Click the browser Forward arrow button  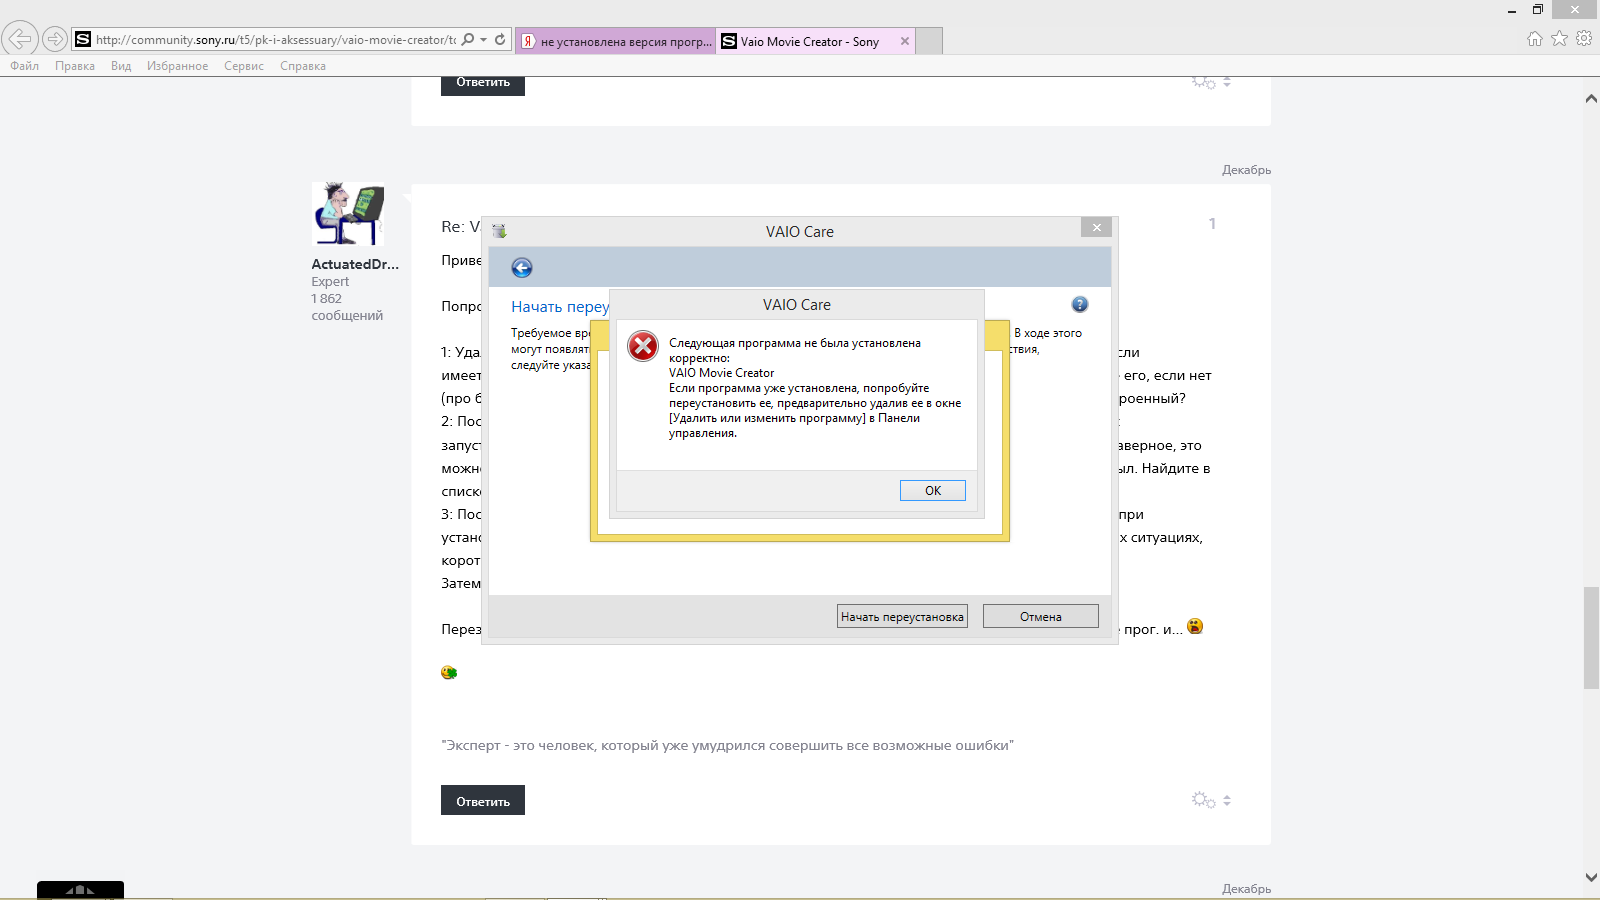54,39
